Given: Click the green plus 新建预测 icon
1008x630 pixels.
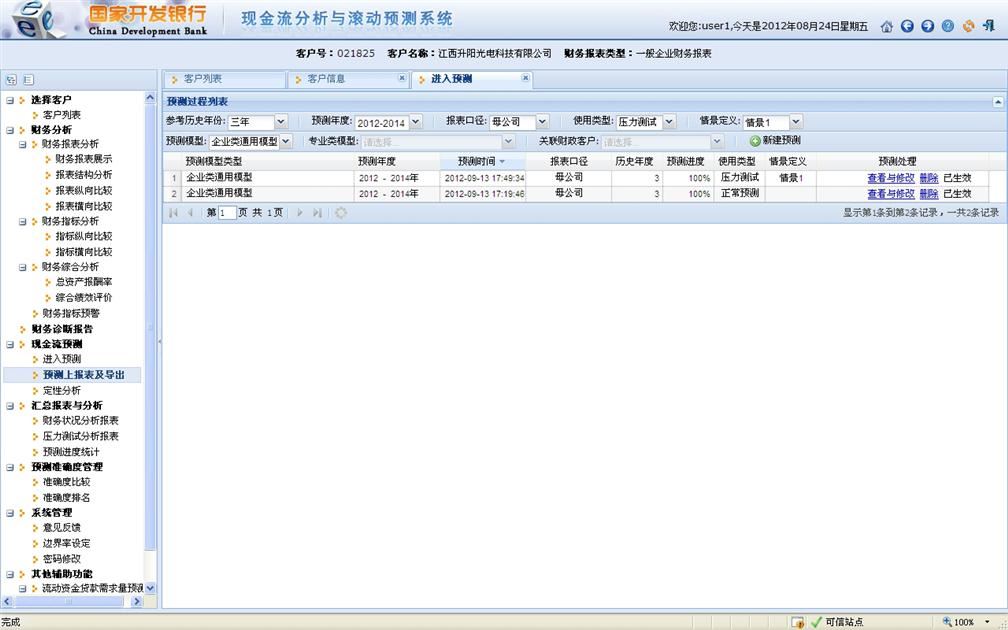Looking at the screenshot, I should [755, 141].
